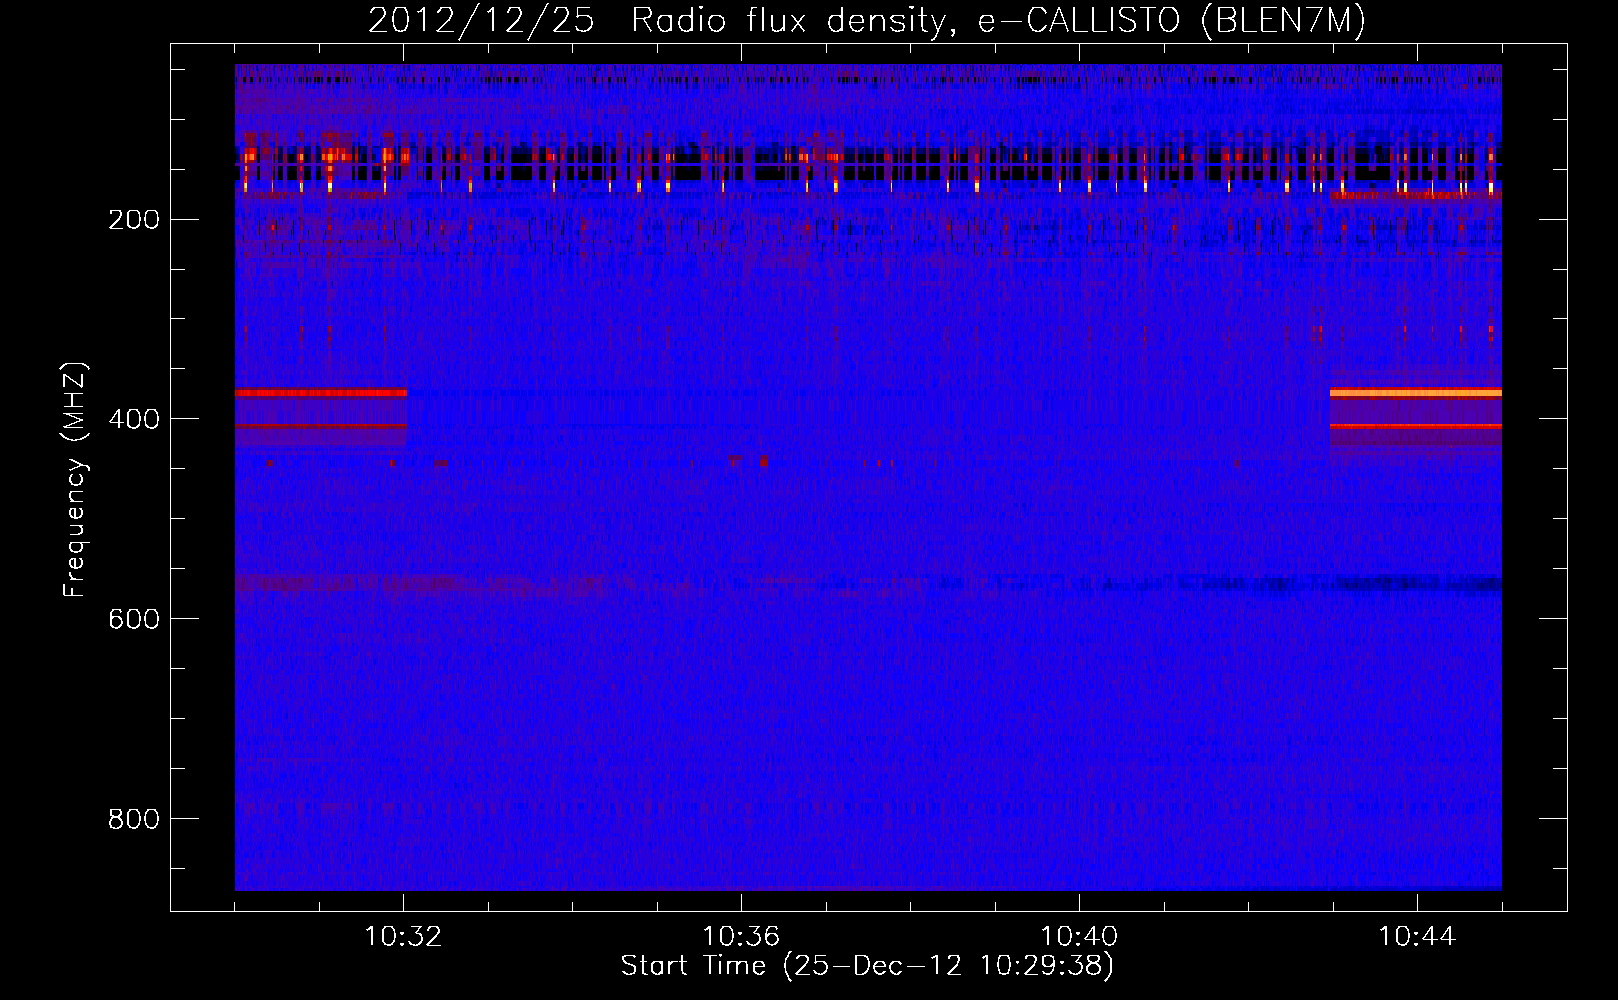Screen dimensions: 1618x1000
Task: Click the 10:40 time tick label
Action: coord(1079,937)
